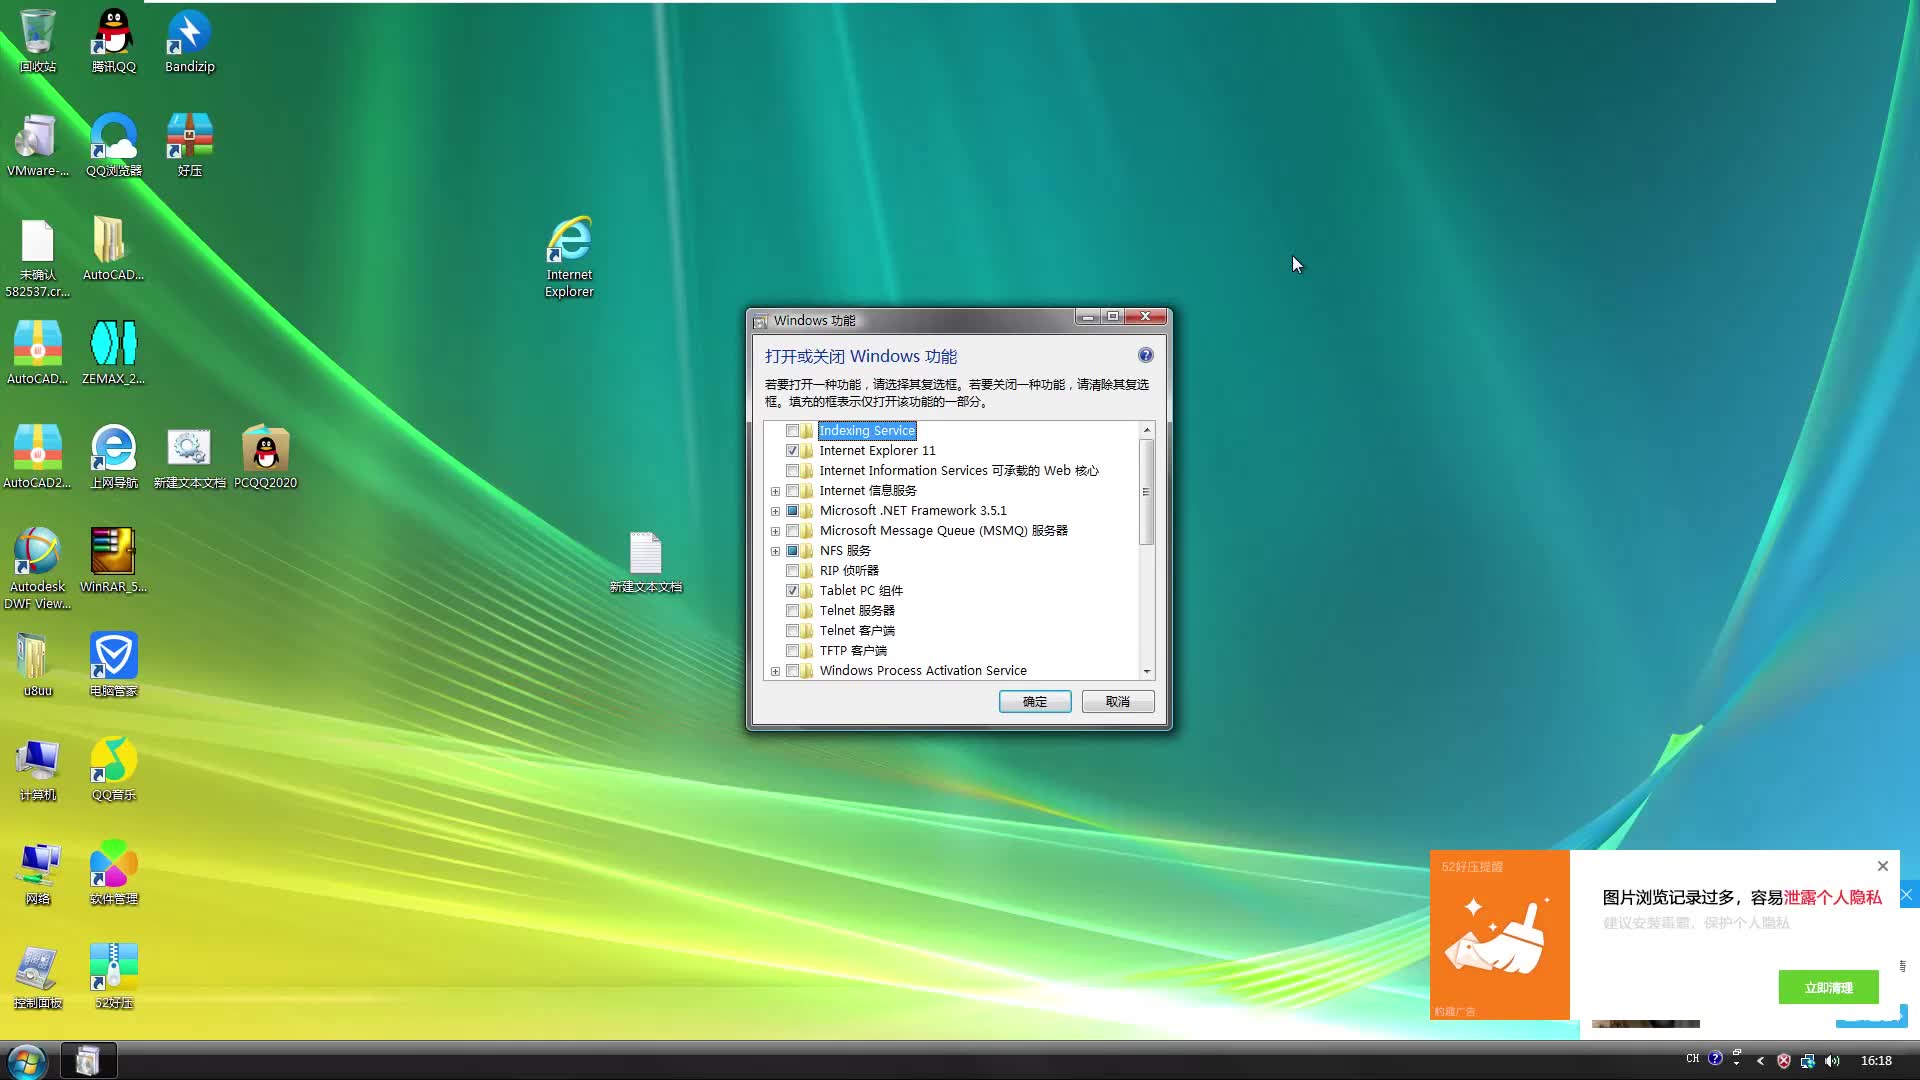Expand the Microsoft .NET Framework 3.5.1 node
This screenshot has height=1080, width=1920.
click(775, 510)
